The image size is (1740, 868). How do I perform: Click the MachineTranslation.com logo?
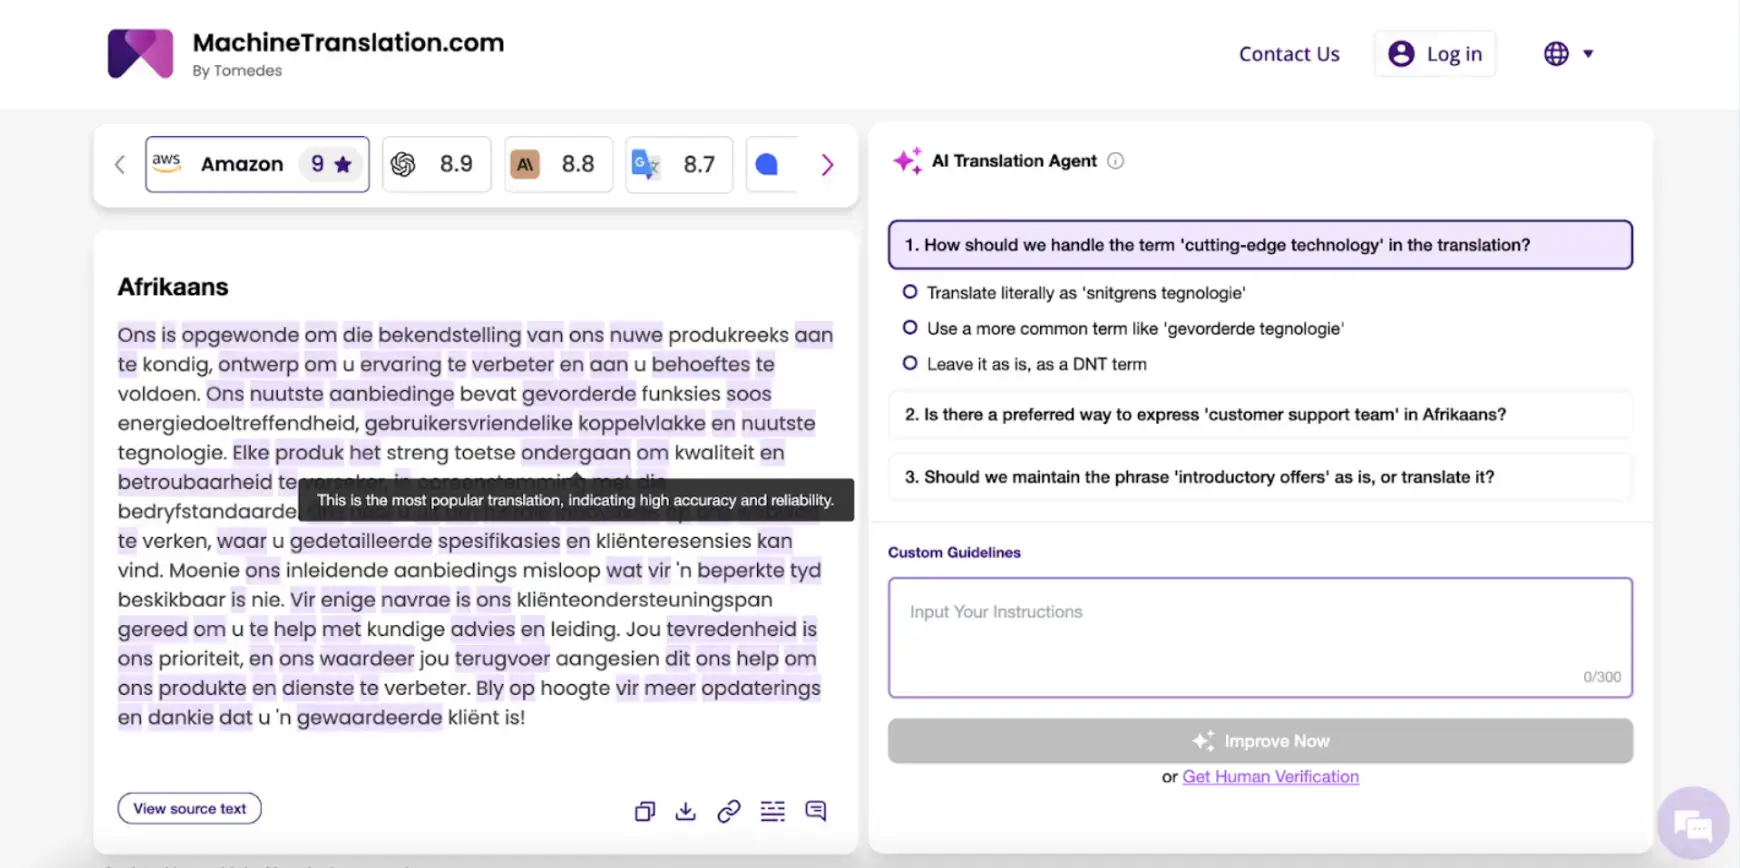click(140, 54)
